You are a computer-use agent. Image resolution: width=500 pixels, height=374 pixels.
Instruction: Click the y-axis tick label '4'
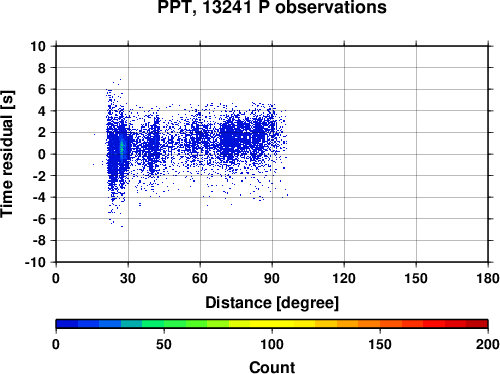42,111
